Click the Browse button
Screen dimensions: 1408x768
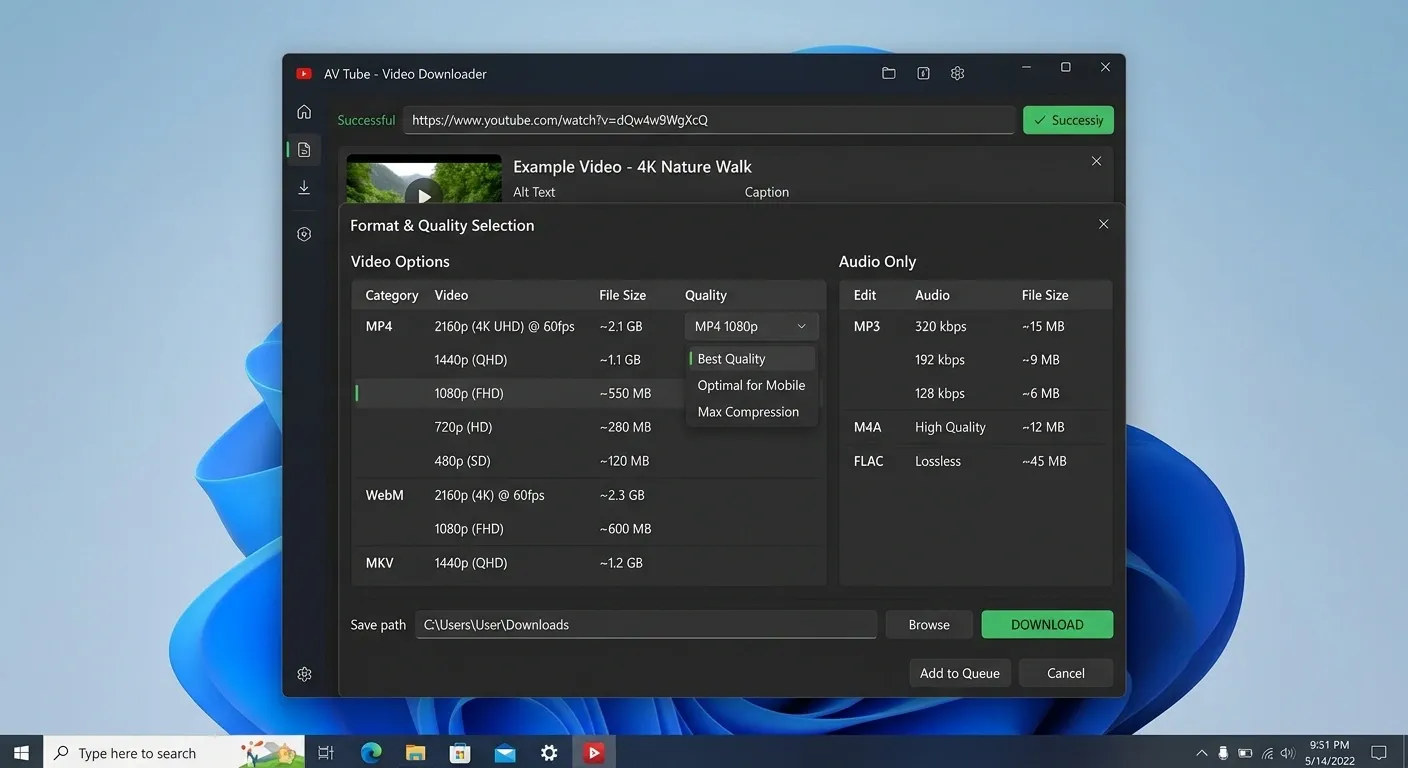(929, 625)
